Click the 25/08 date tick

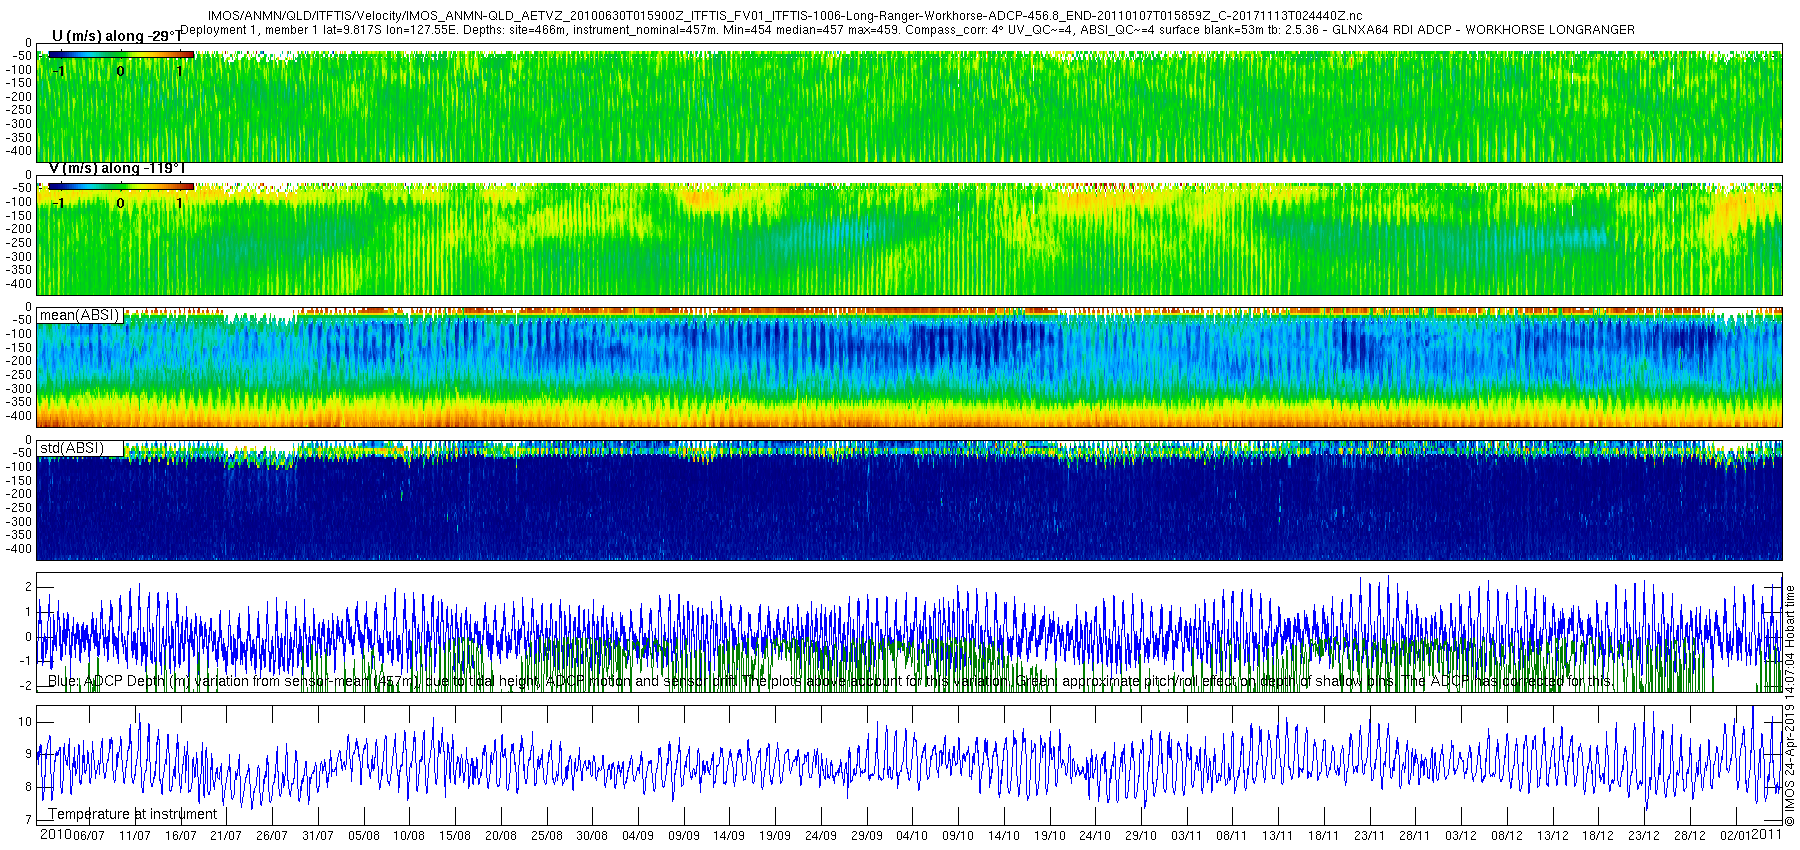click(547, 835)
